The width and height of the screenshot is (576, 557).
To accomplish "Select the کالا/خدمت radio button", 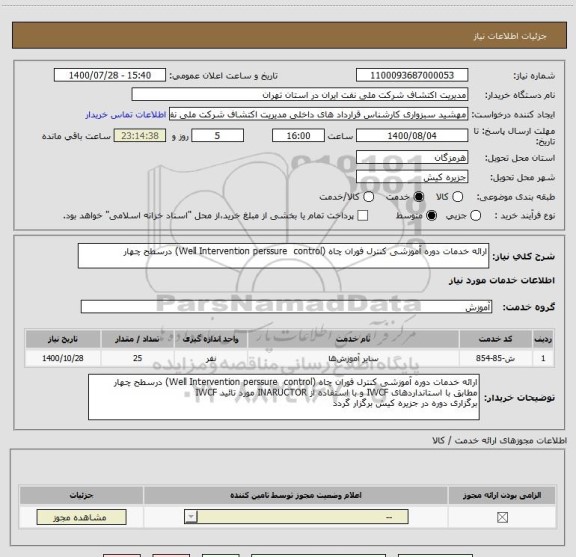I will pyautogui.click(x=368, y=197).
